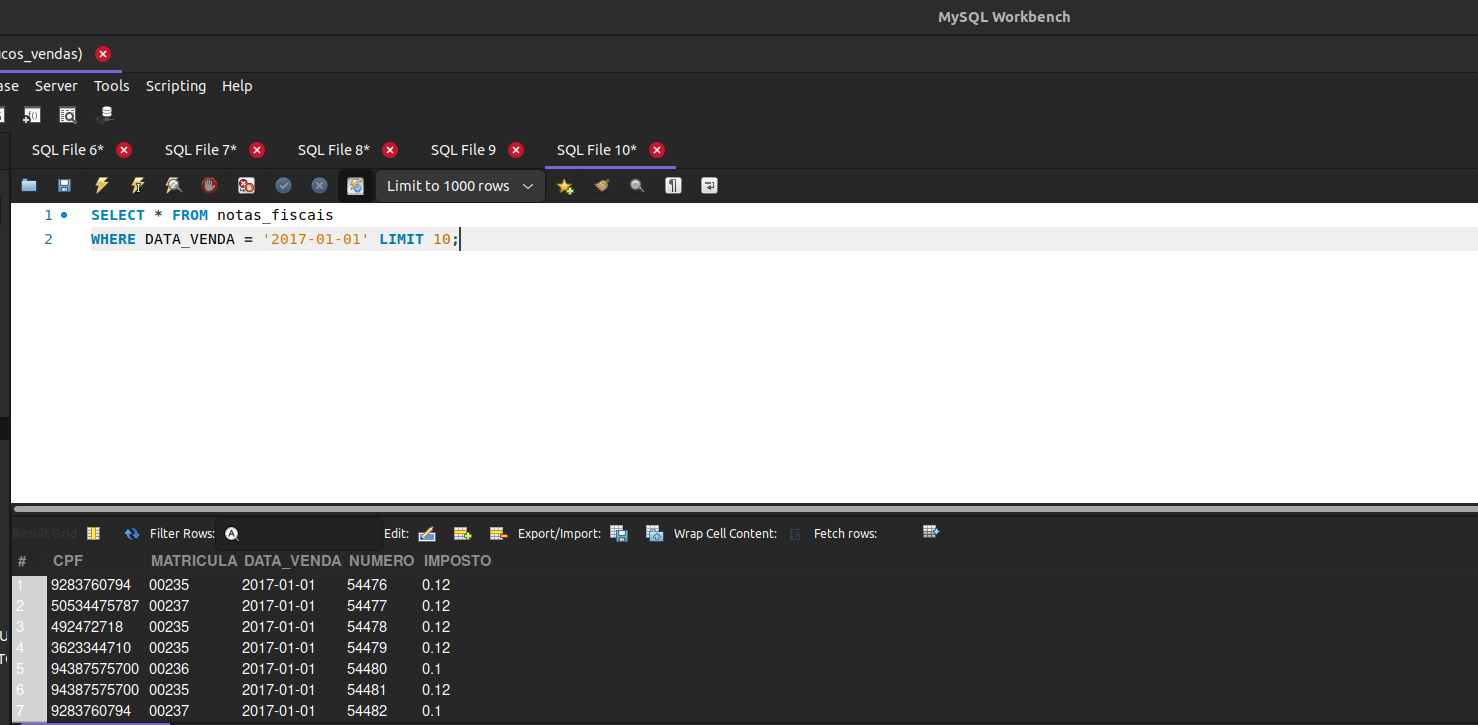The height and width of the screenshot is (725, 1478).
Task: Close the SQL File 6* tab
Action: [x=124, y=150]
